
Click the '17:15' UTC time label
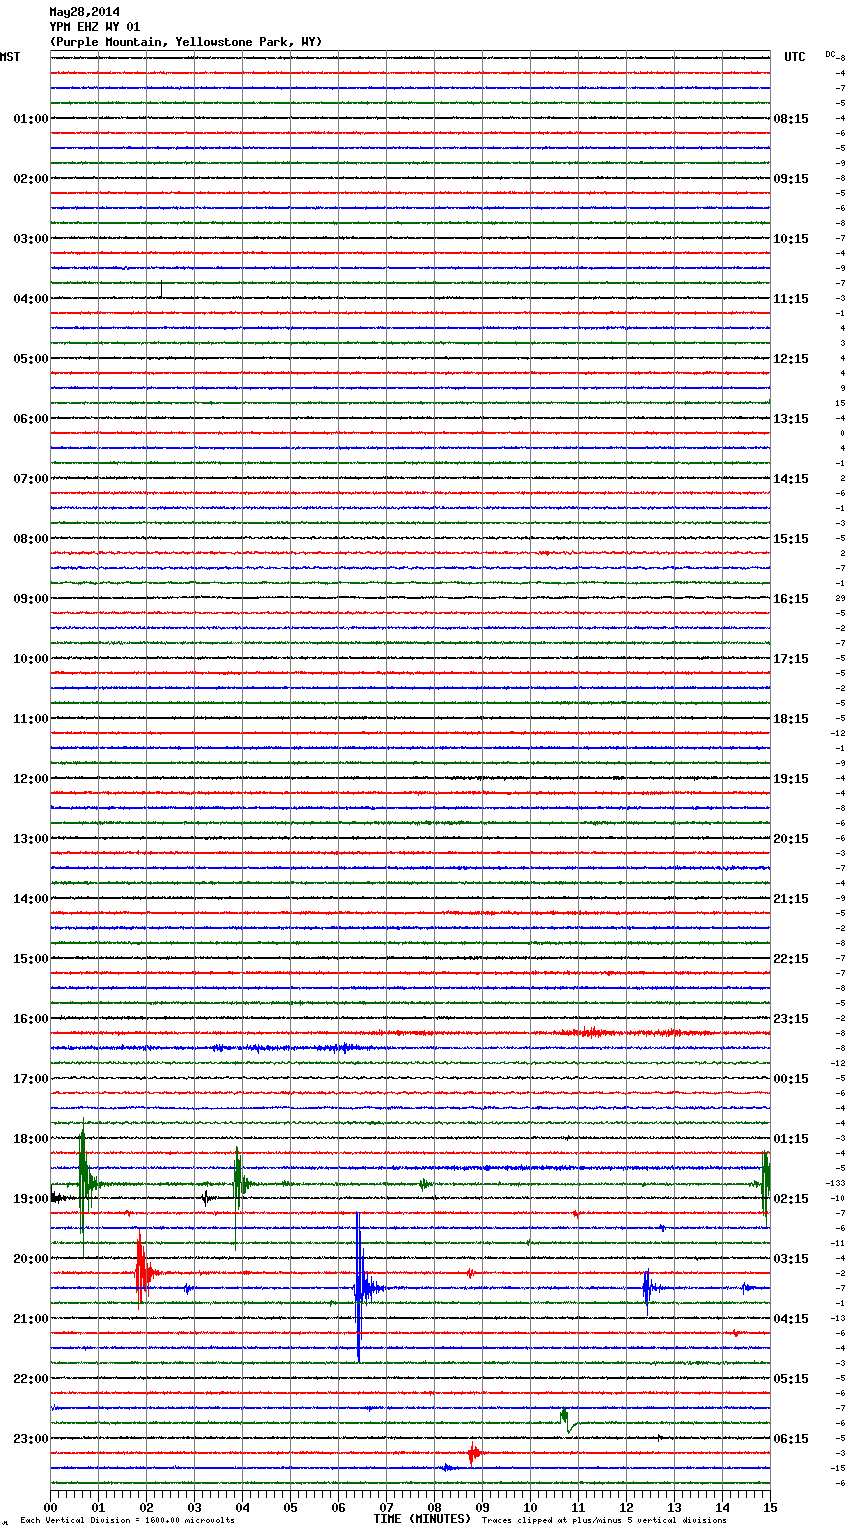(x=791, y=659)
